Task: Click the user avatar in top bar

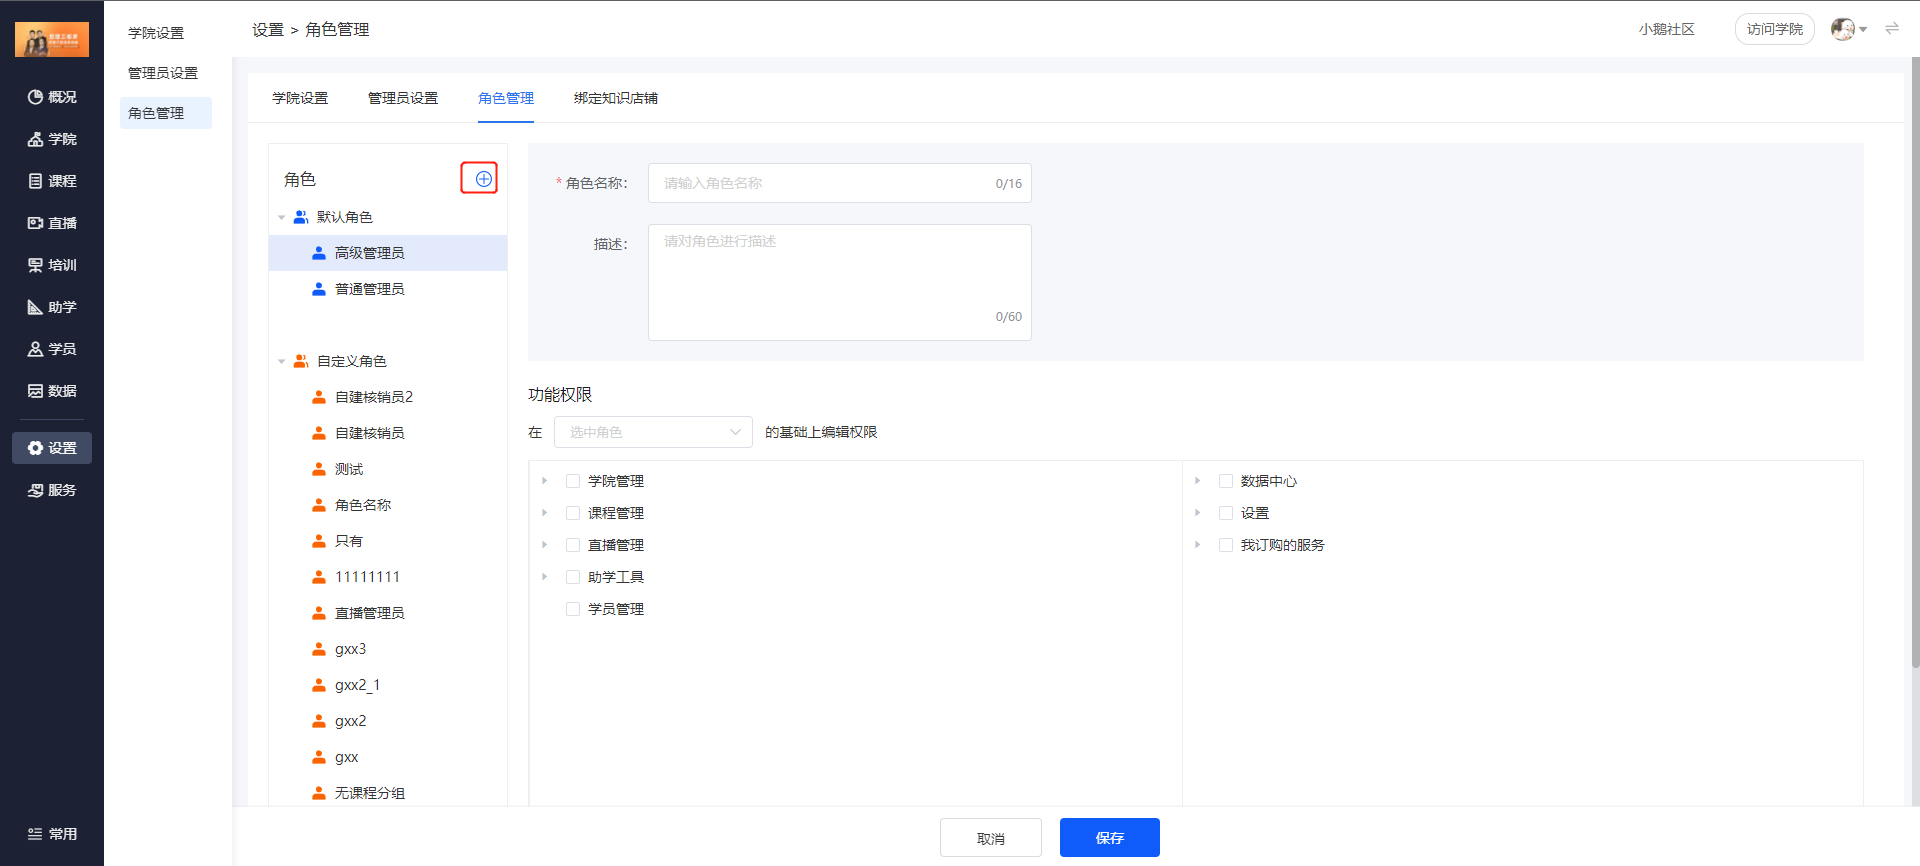Action: coord(1843,29)
